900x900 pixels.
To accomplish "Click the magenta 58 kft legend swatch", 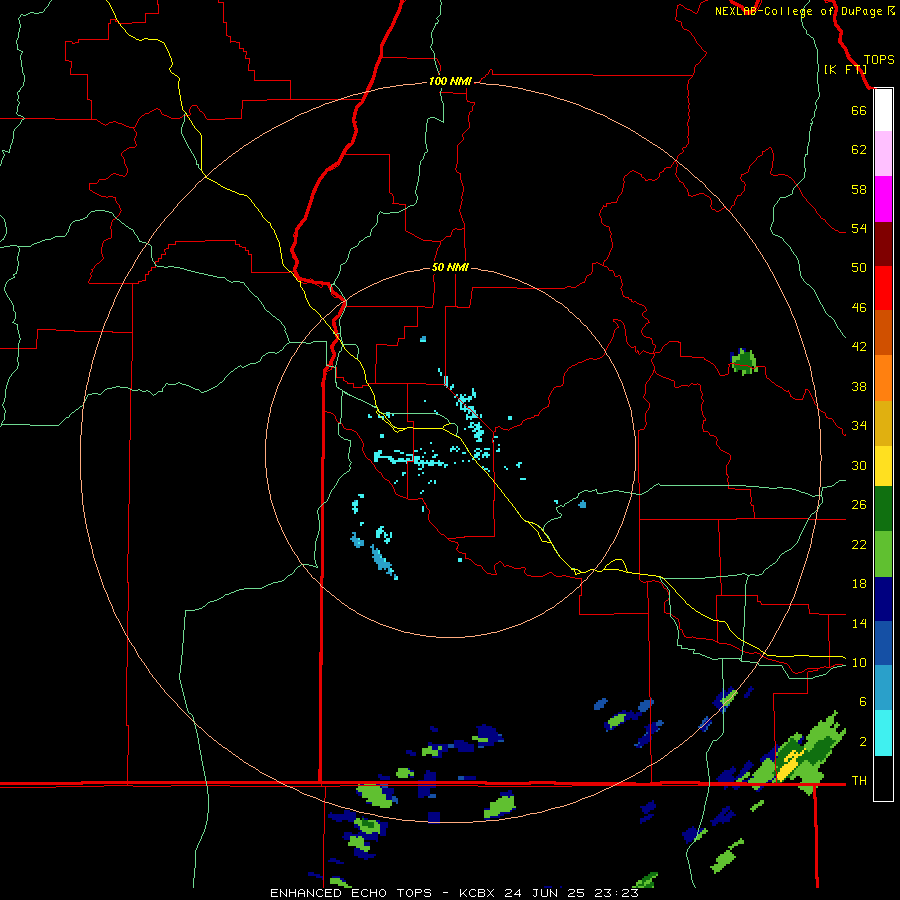I will tap(883, 199).
